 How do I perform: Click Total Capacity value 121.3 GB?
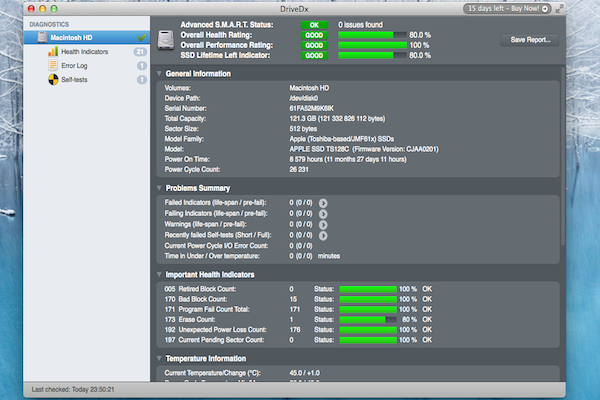(x=337, y=119)
